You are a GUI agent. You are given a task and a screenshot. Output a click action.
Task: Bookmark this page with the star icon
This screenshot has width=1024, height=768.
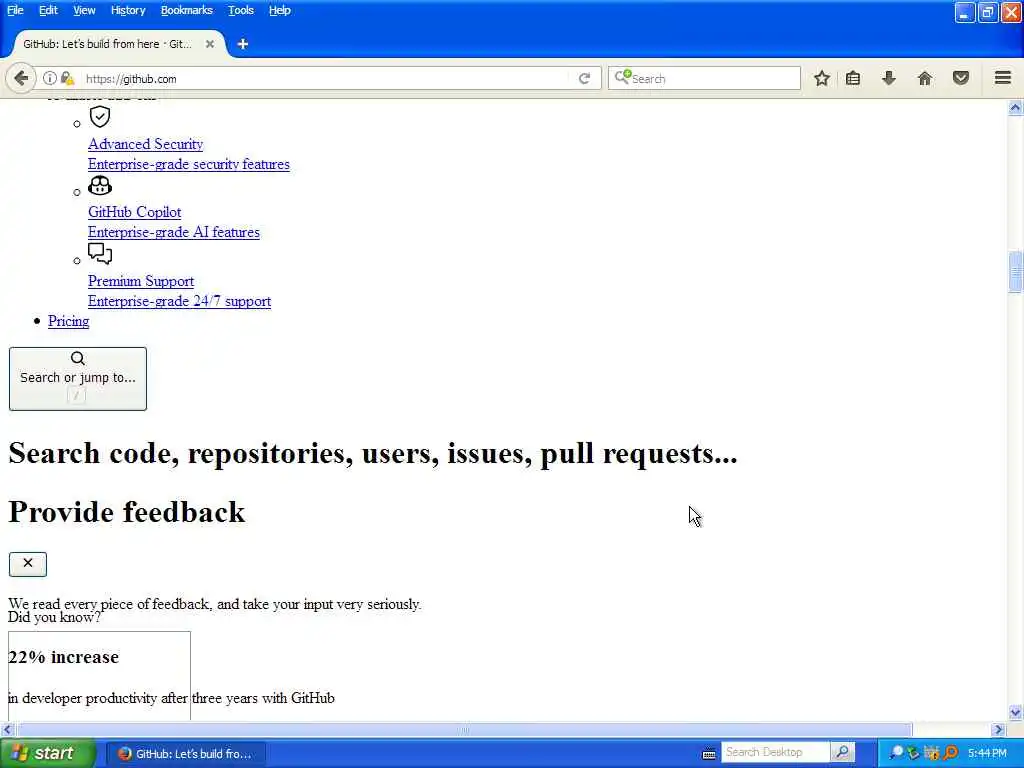[822, 78]
